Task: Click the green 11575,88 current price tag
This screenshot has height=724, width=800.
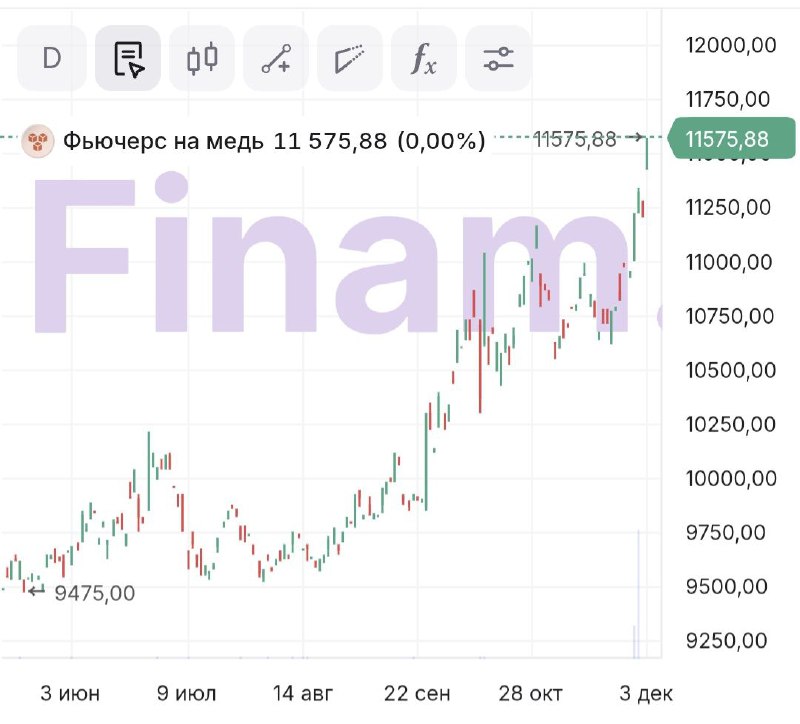Action: point(731,139)
